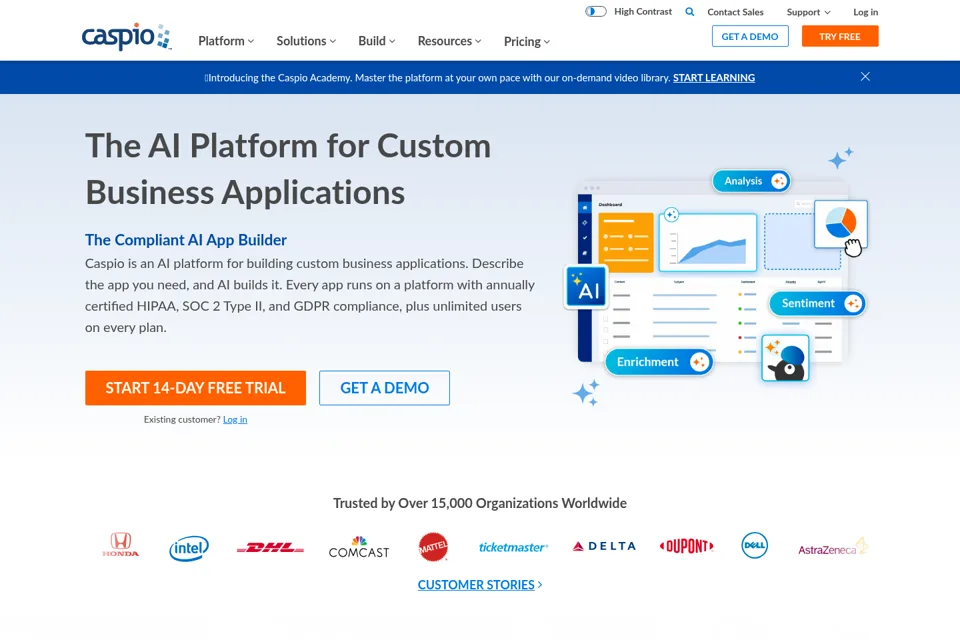Viewport: 960px width, 640px height.
Task: Click the Ticketmaster logo
Action: pyautogui.click(x=513, y=547)
